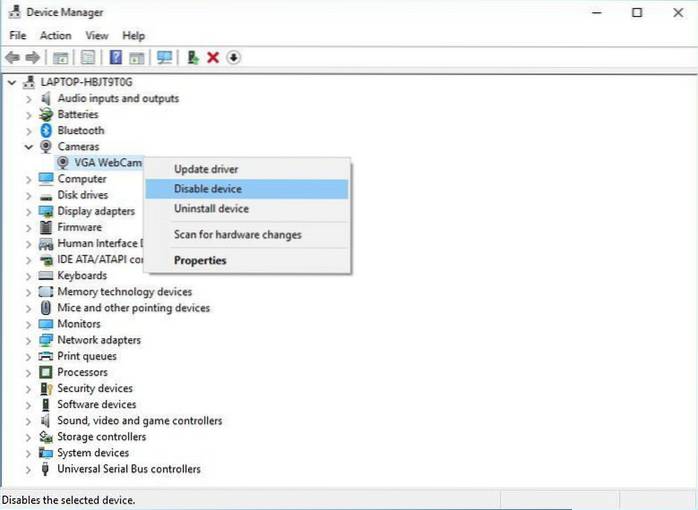Click the down-arrow disable device toolbar icon
This screenshot has width=698, height=510.
[x=233, y=58]
